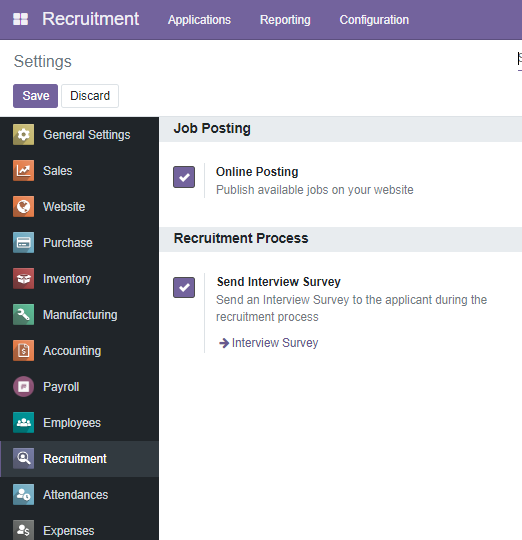522x540 pixels.
Task: Save the settings changes
Action: [x=35, y=96]
